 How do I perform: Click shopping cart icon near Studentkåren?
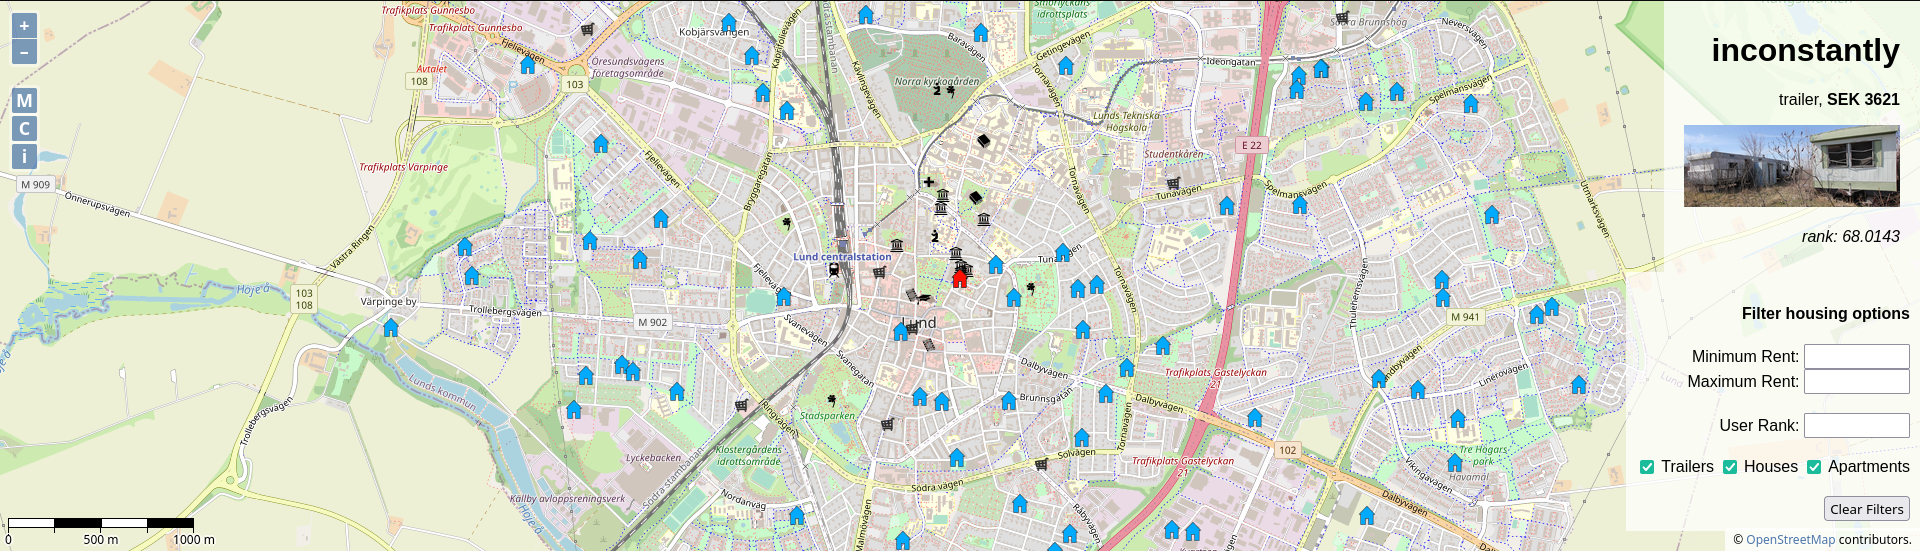pos(1174,183)
